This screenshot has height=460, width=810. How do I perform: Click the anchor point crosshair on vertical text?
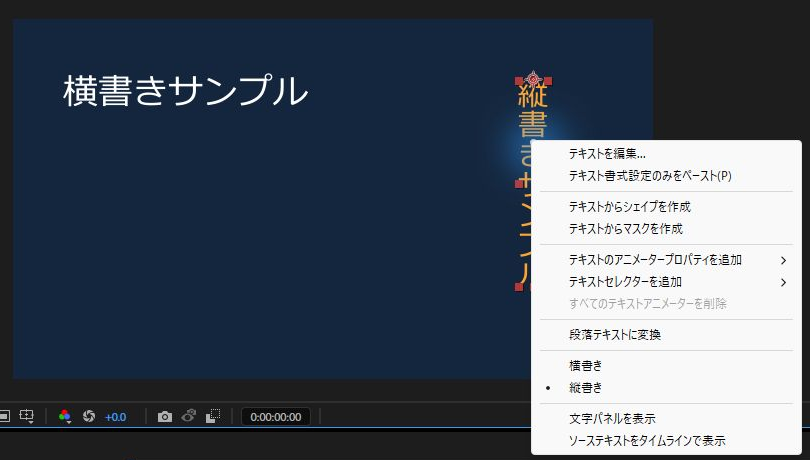tap(533, 79)
